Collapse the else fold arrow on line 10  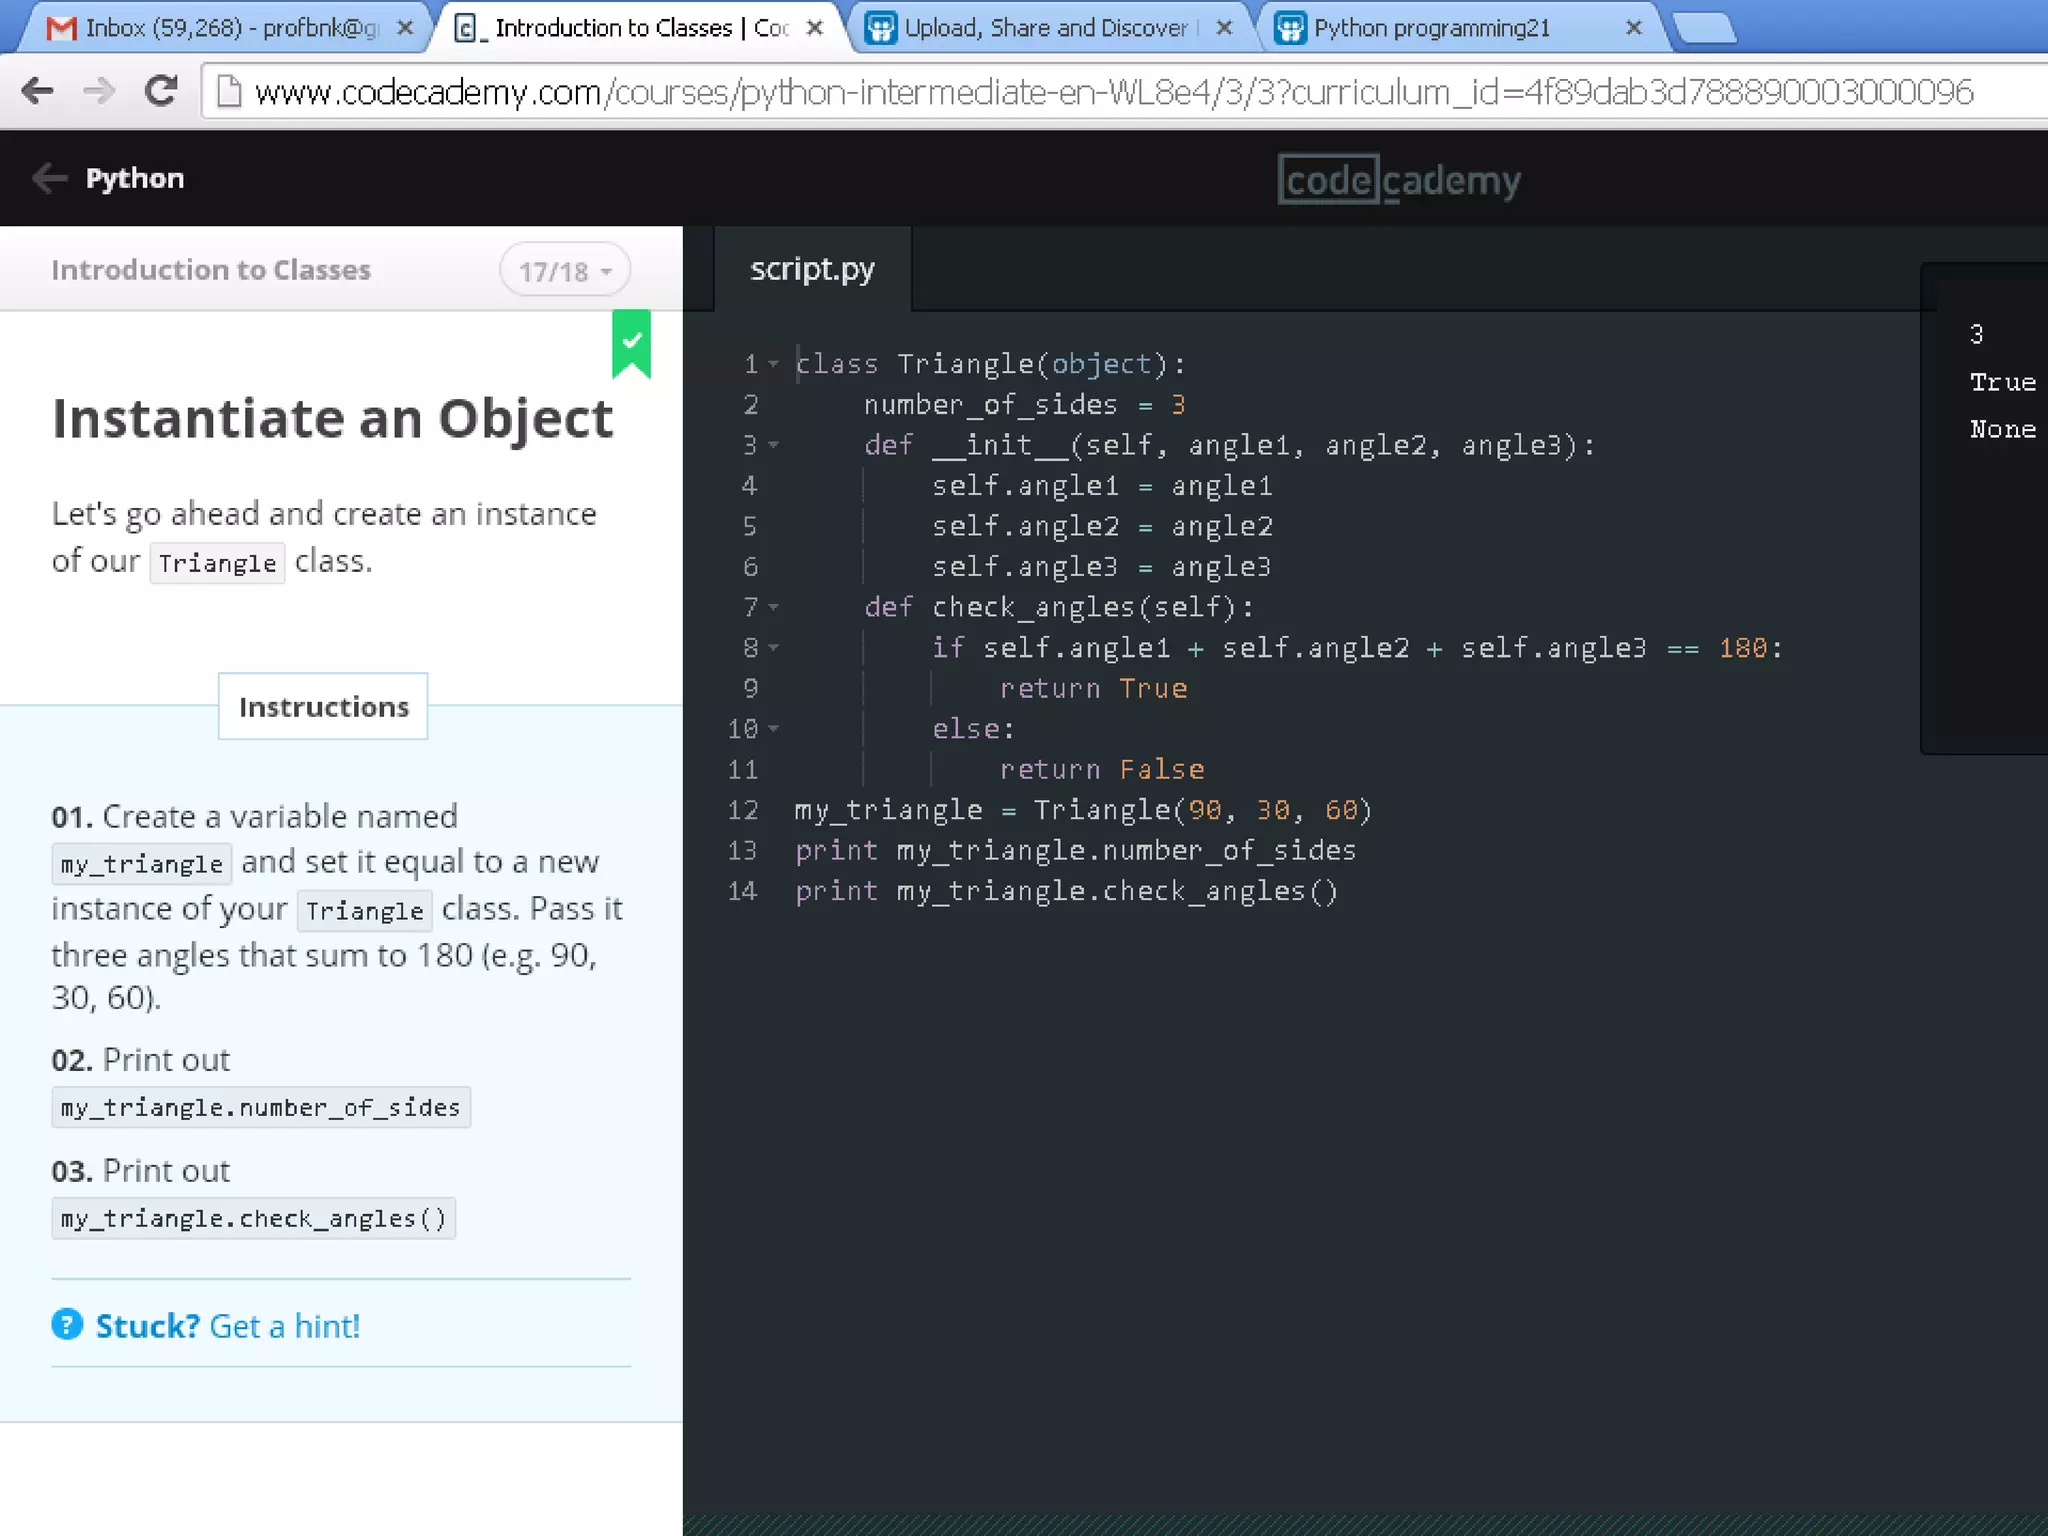tap(773, 729)
